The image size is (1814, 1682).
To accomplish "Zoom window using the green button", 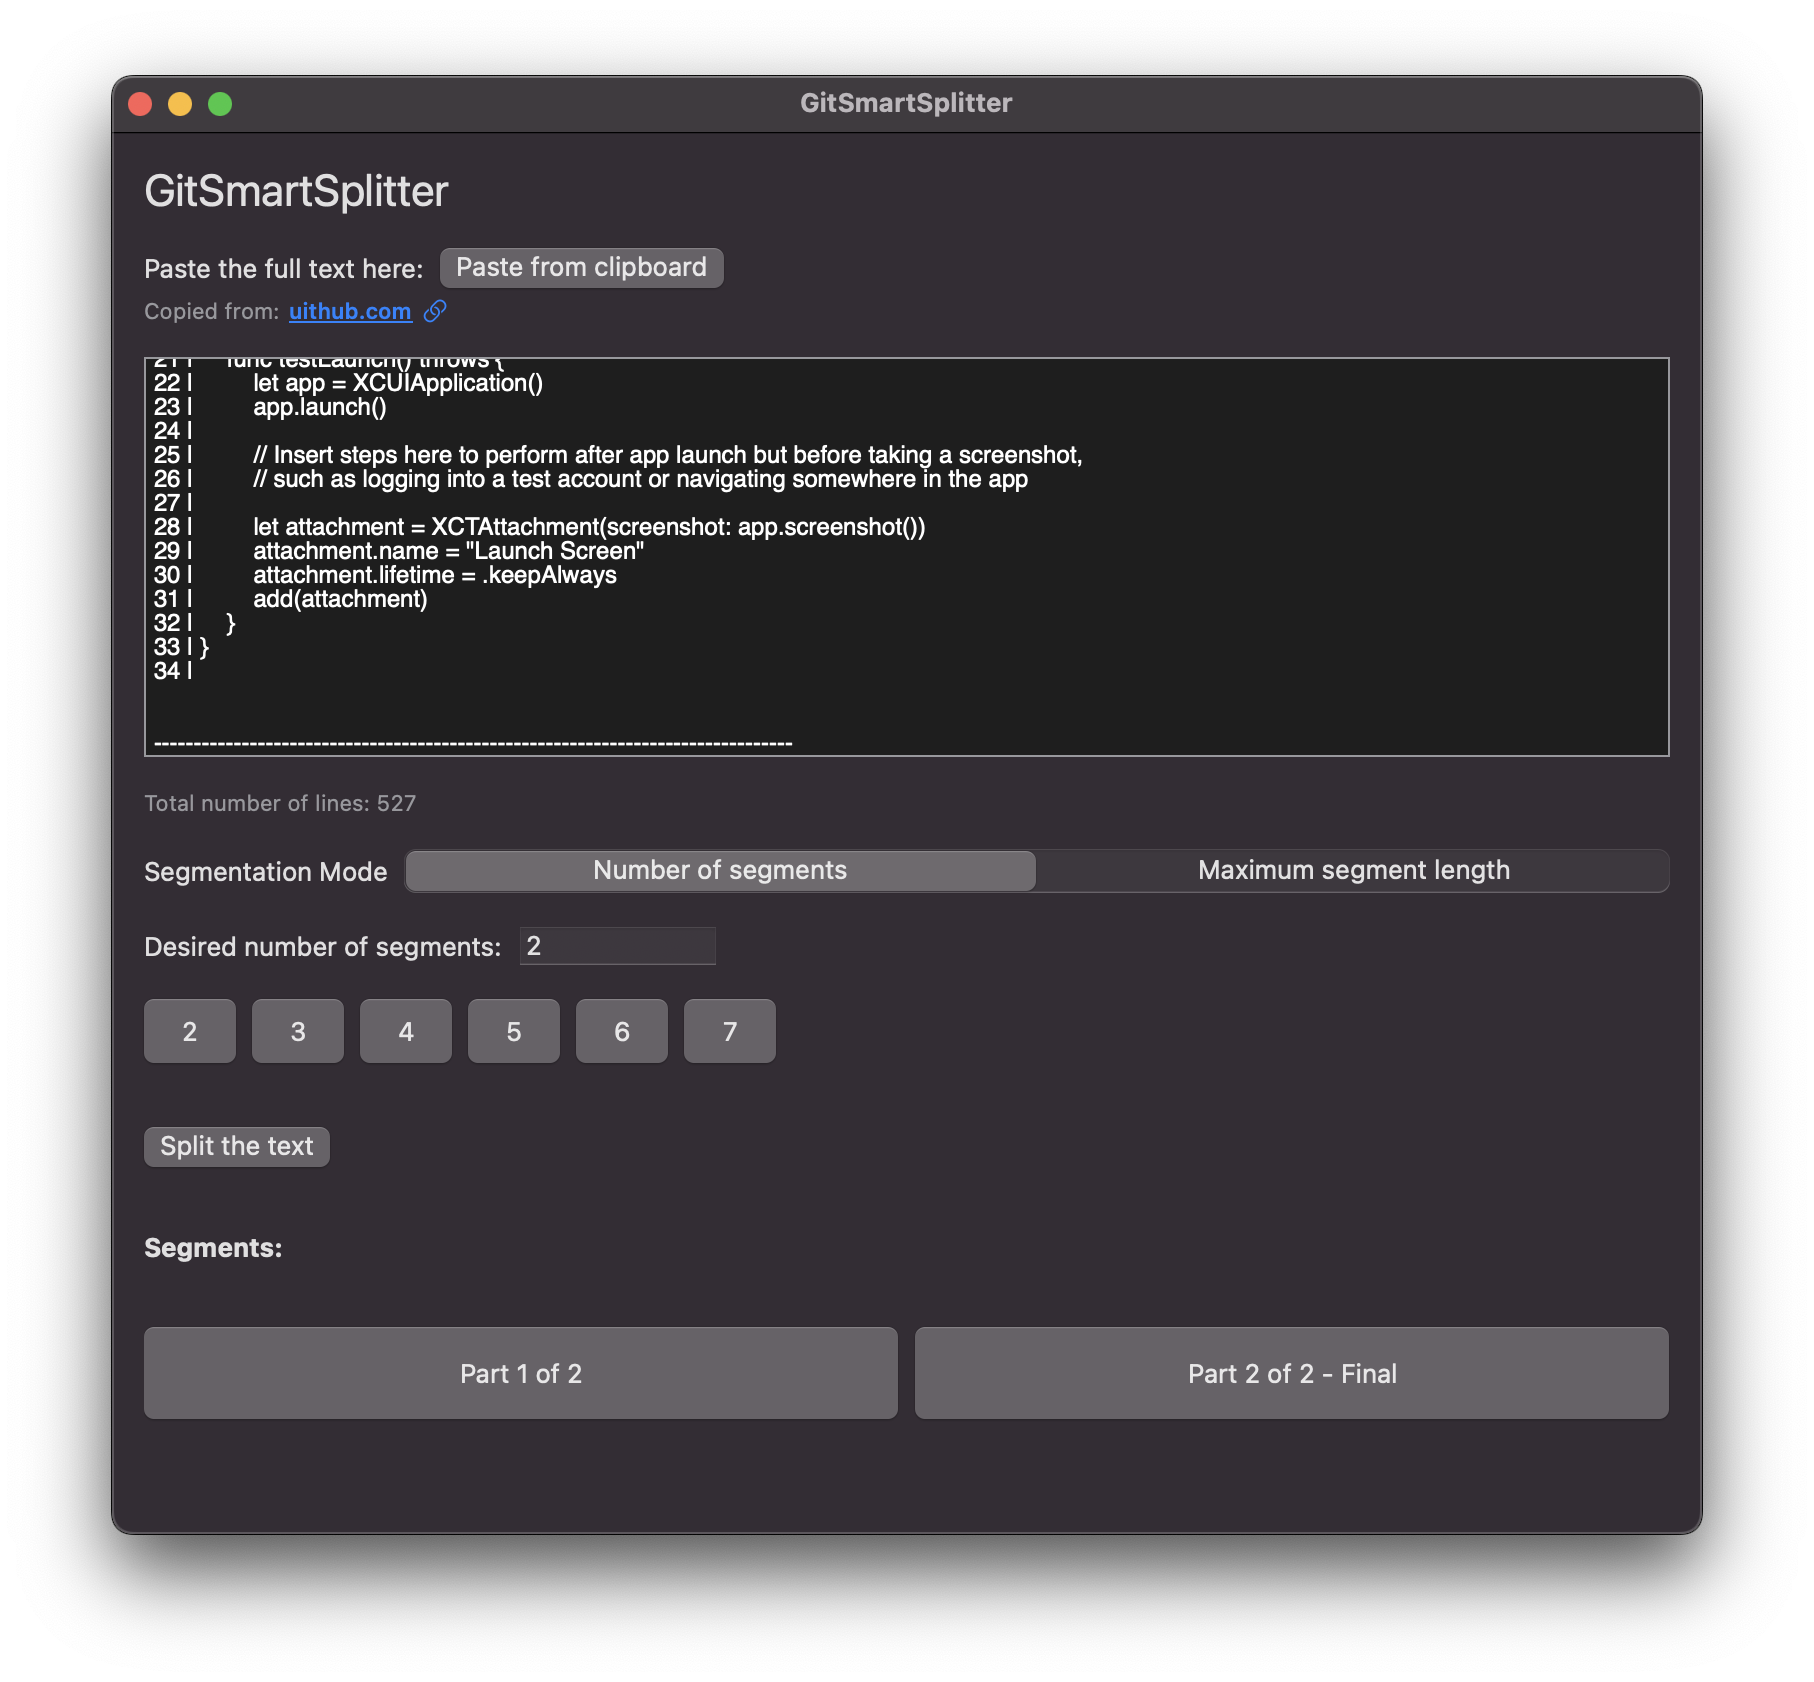I will tap(220, 104).
